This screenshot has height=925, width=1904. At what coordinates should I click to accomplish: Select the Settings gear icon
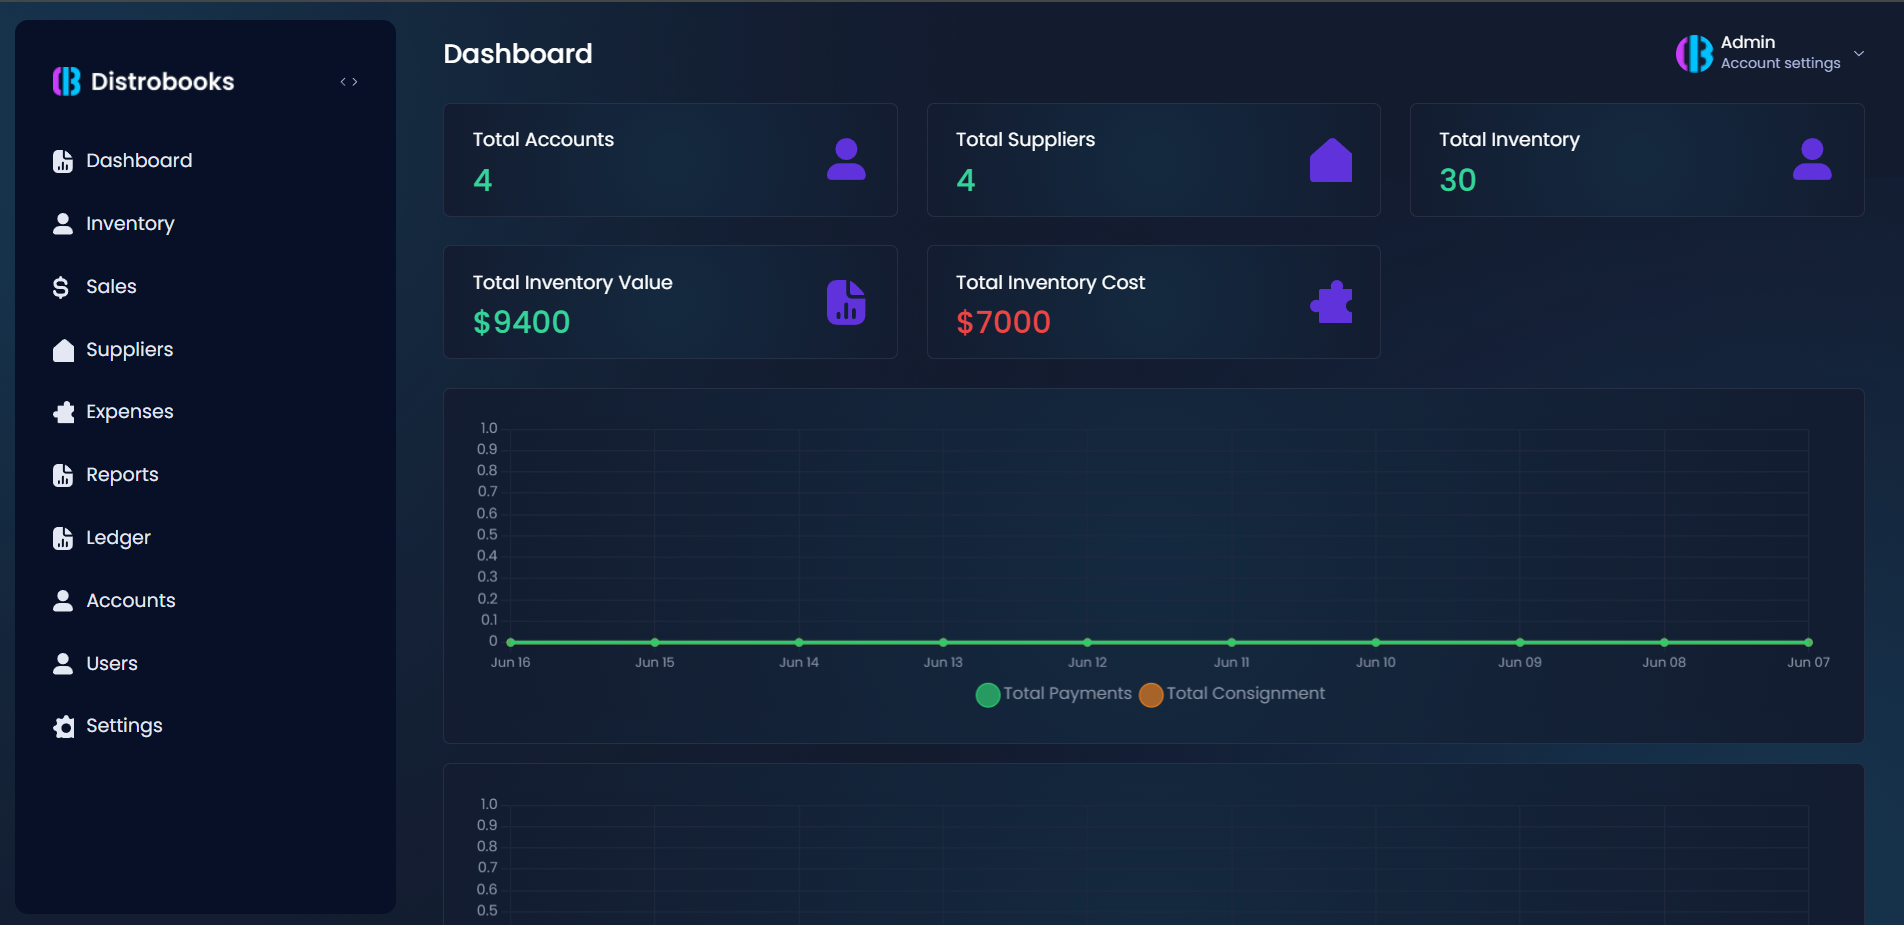(x=62, y=726)
